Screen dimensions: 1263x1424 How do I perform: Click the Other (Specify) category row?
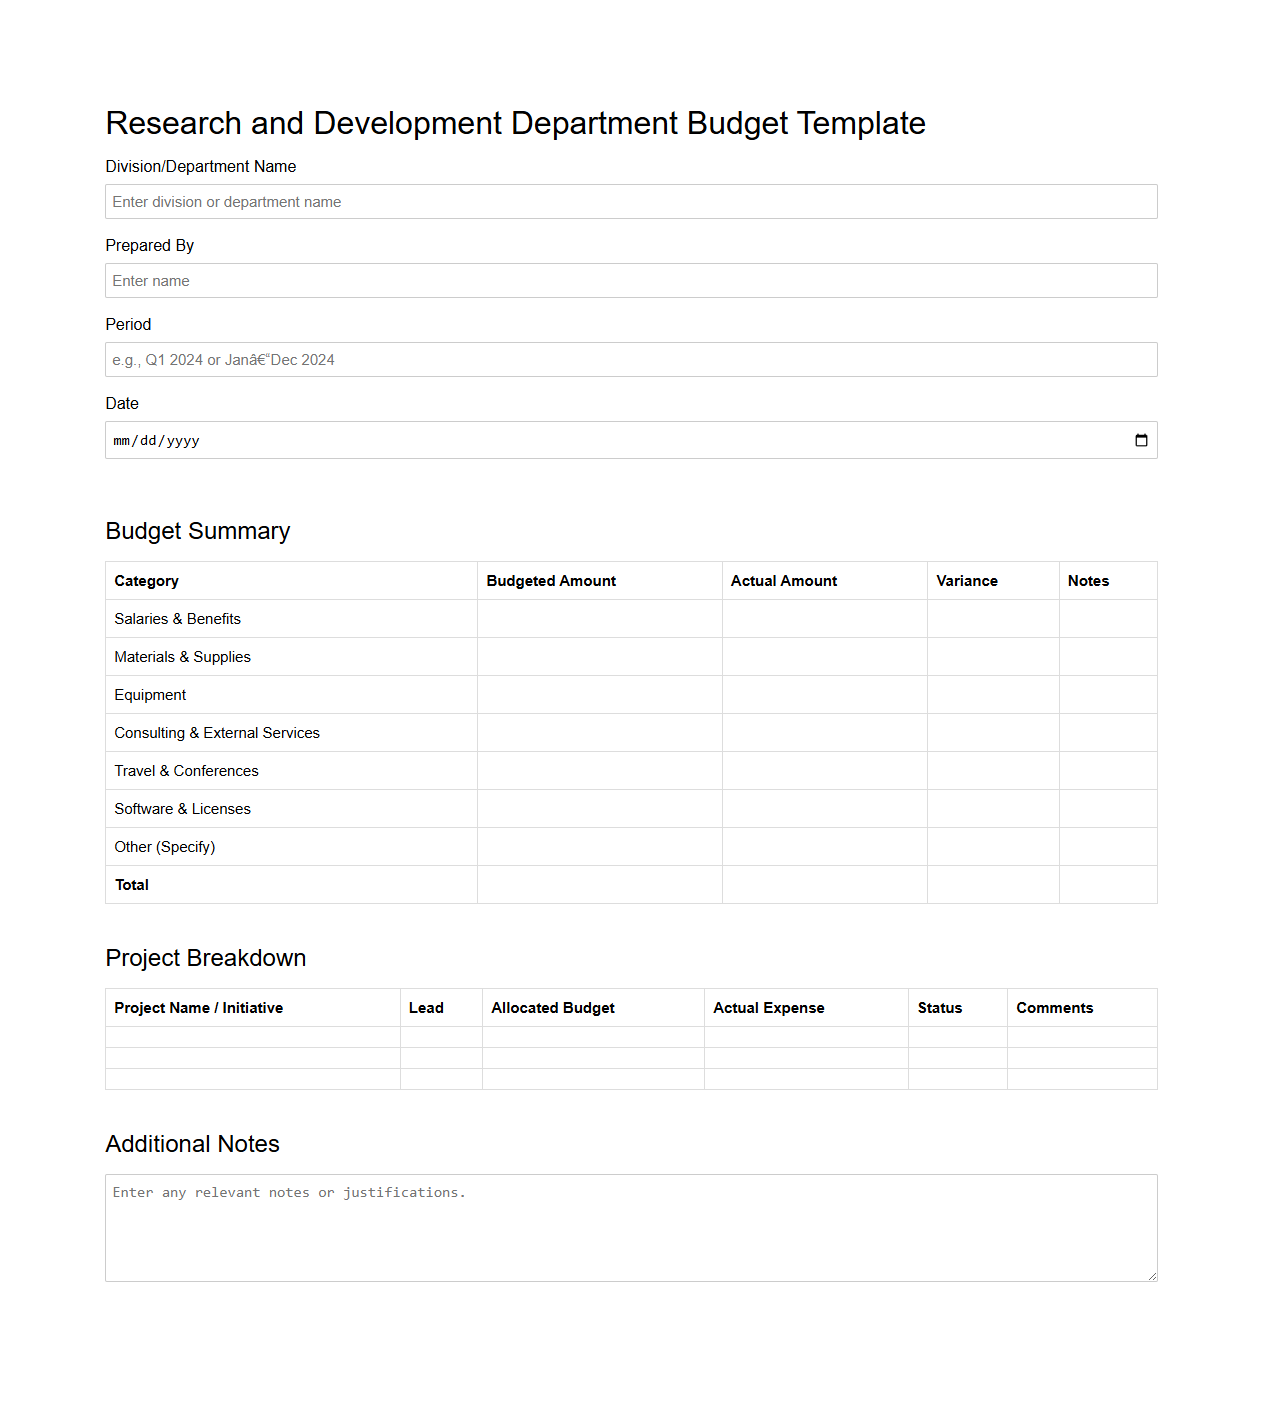coord(290,846)
